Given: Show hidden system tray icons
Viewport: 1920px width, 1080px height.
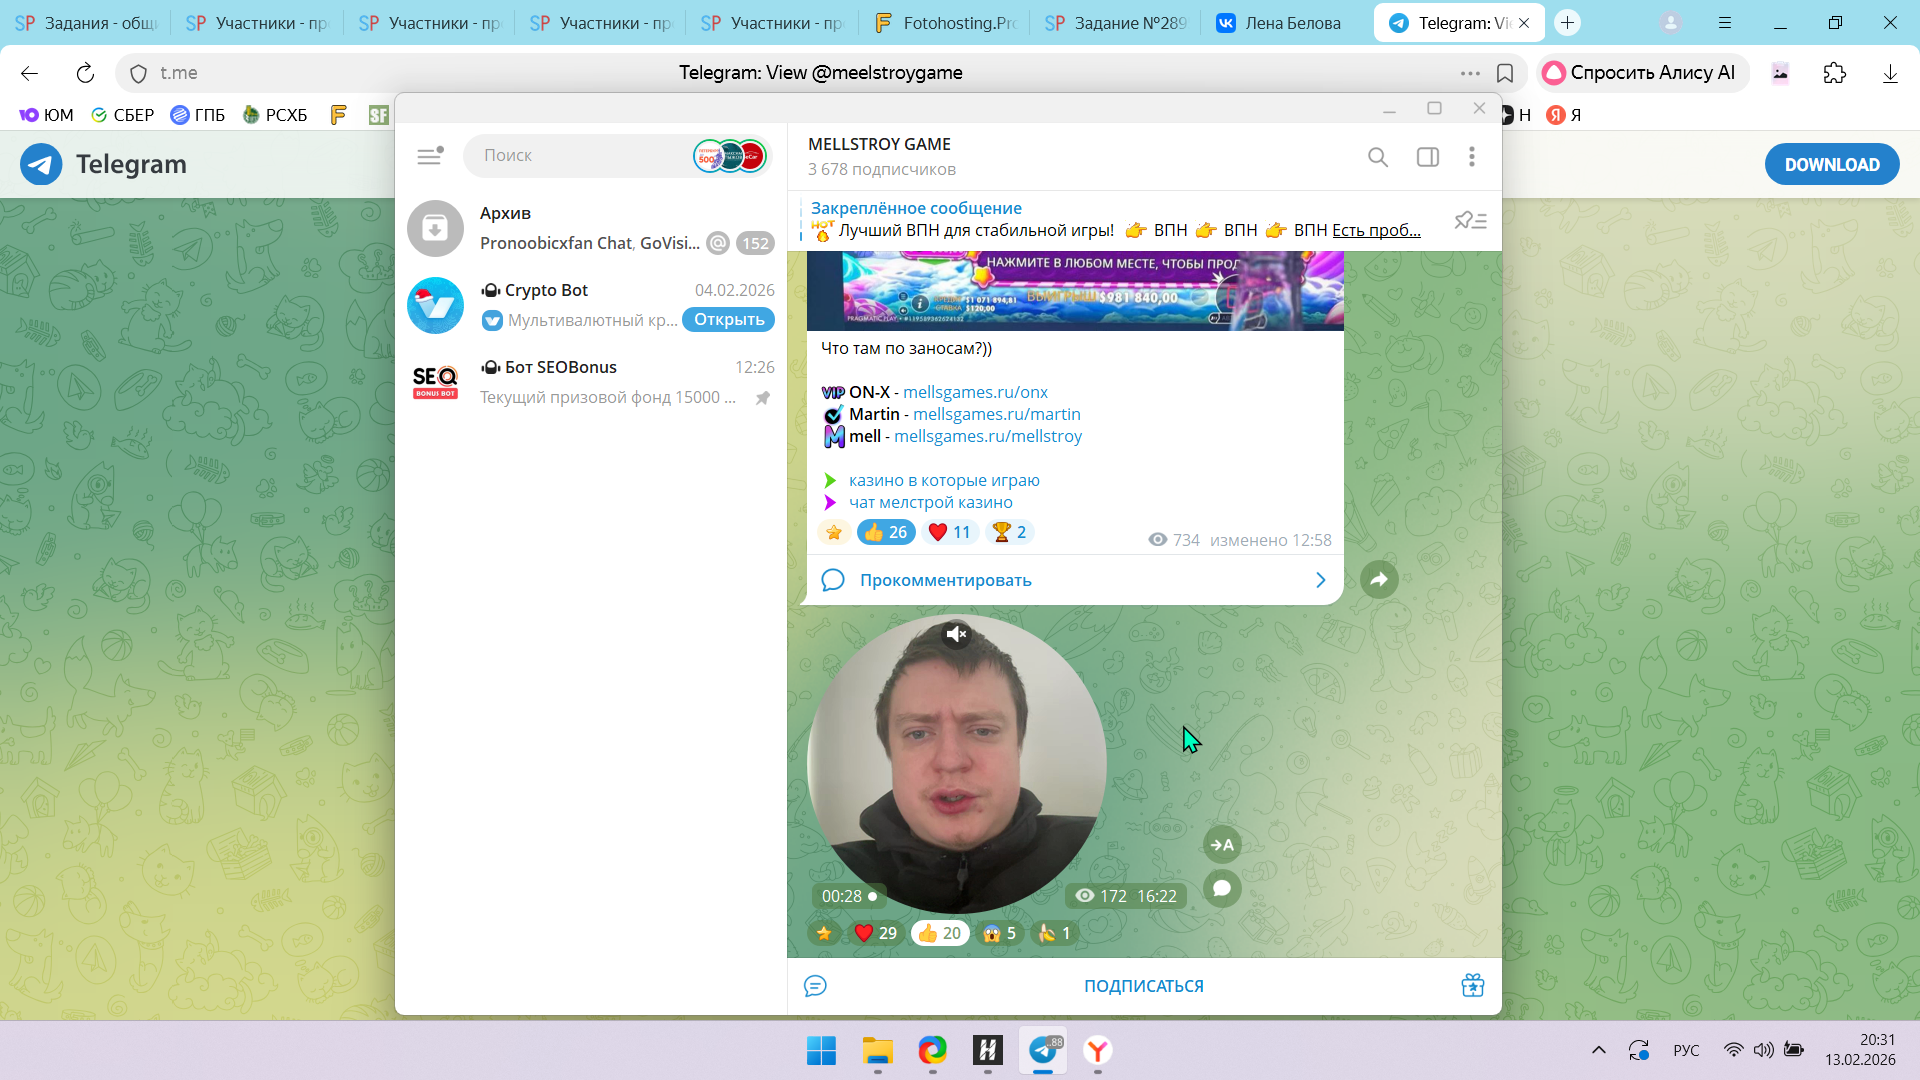Looking at the screenshot, I should (x=1598, y=1050).
